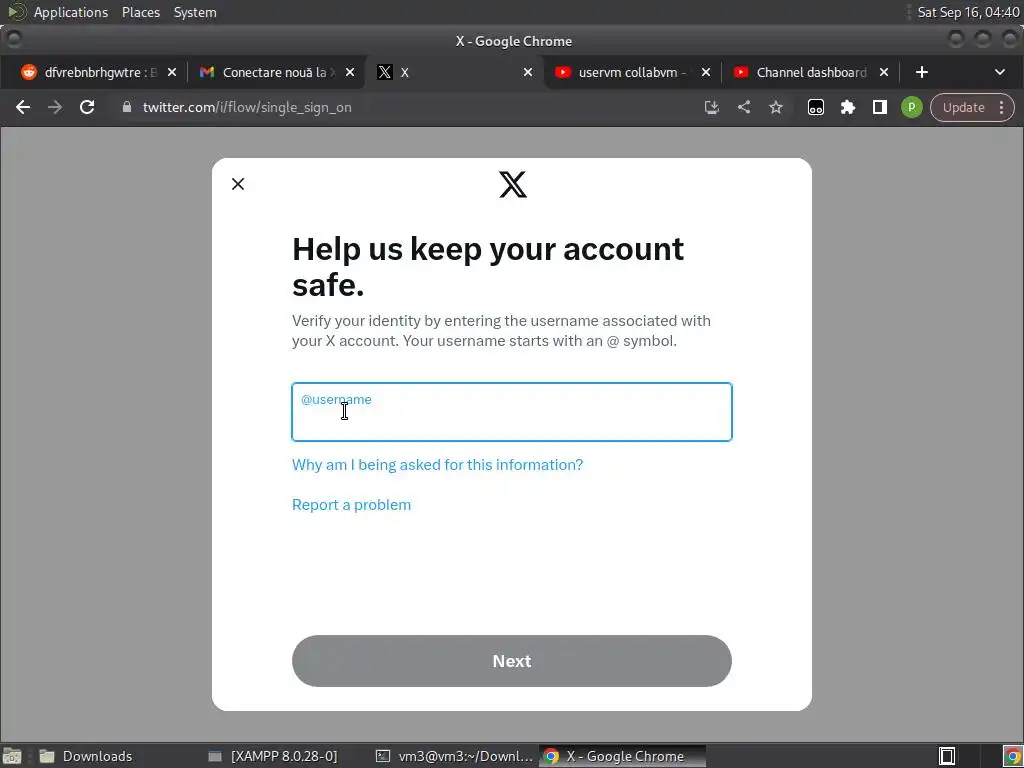Click the share page icon
The image size is (1024, 768).
744,107
